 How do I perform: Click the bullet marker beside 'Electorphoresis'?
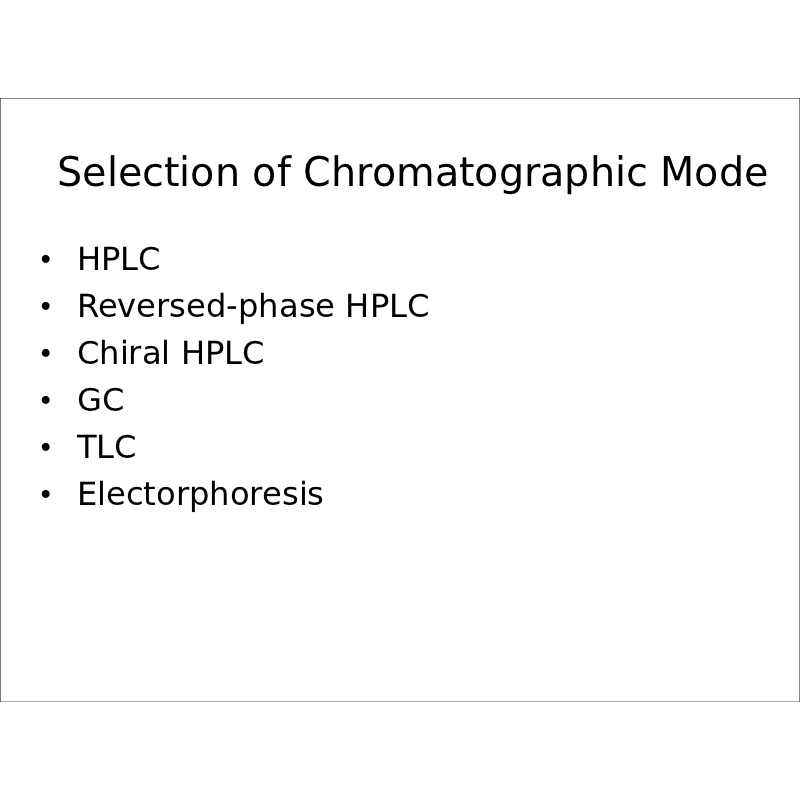(45, 496)
